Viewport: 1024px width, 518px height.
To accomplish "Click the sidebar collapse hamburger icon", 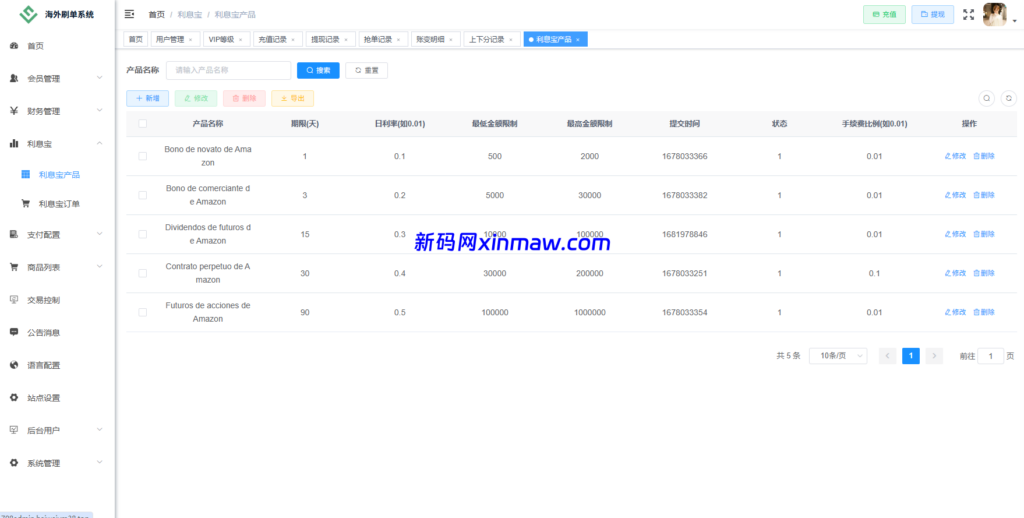I will pos(129,14).
